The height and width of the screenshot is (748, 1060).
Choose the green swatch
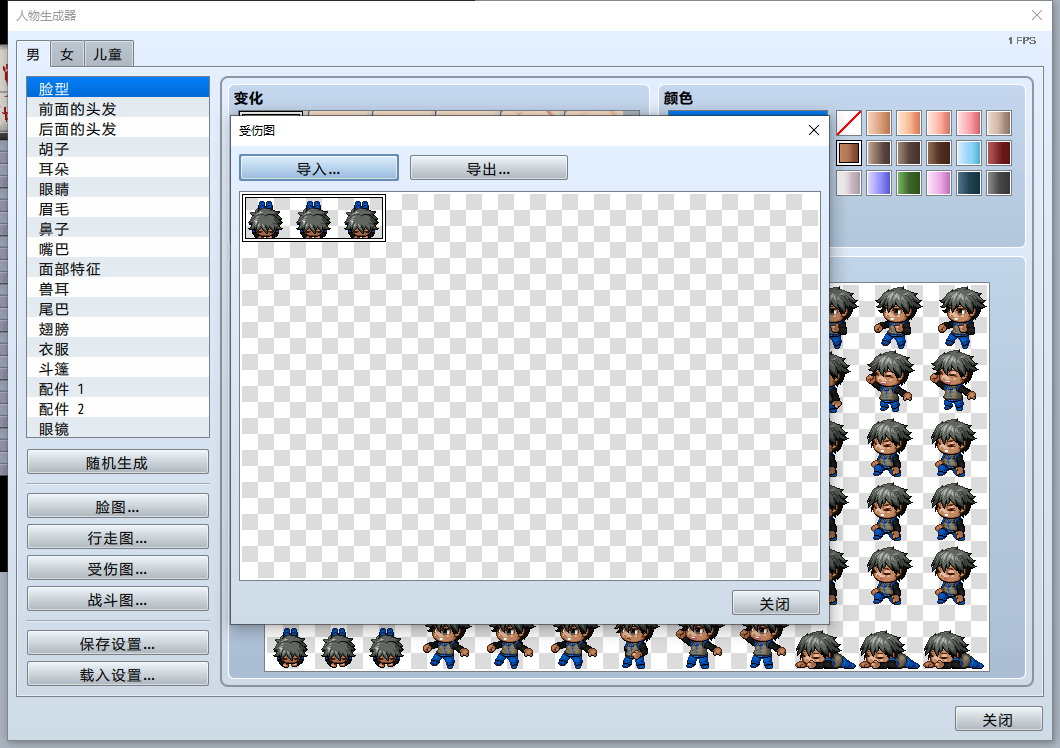point(909,183)
